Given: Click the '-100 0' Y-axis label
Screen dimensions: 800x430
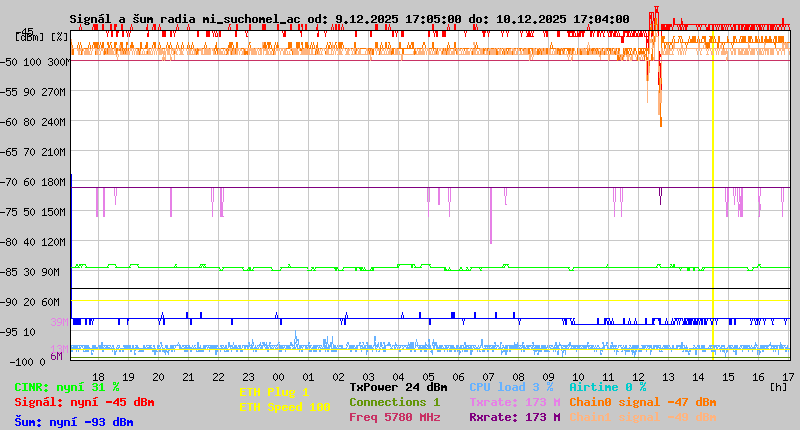Looking at the screenshot, I should (28, 362).
